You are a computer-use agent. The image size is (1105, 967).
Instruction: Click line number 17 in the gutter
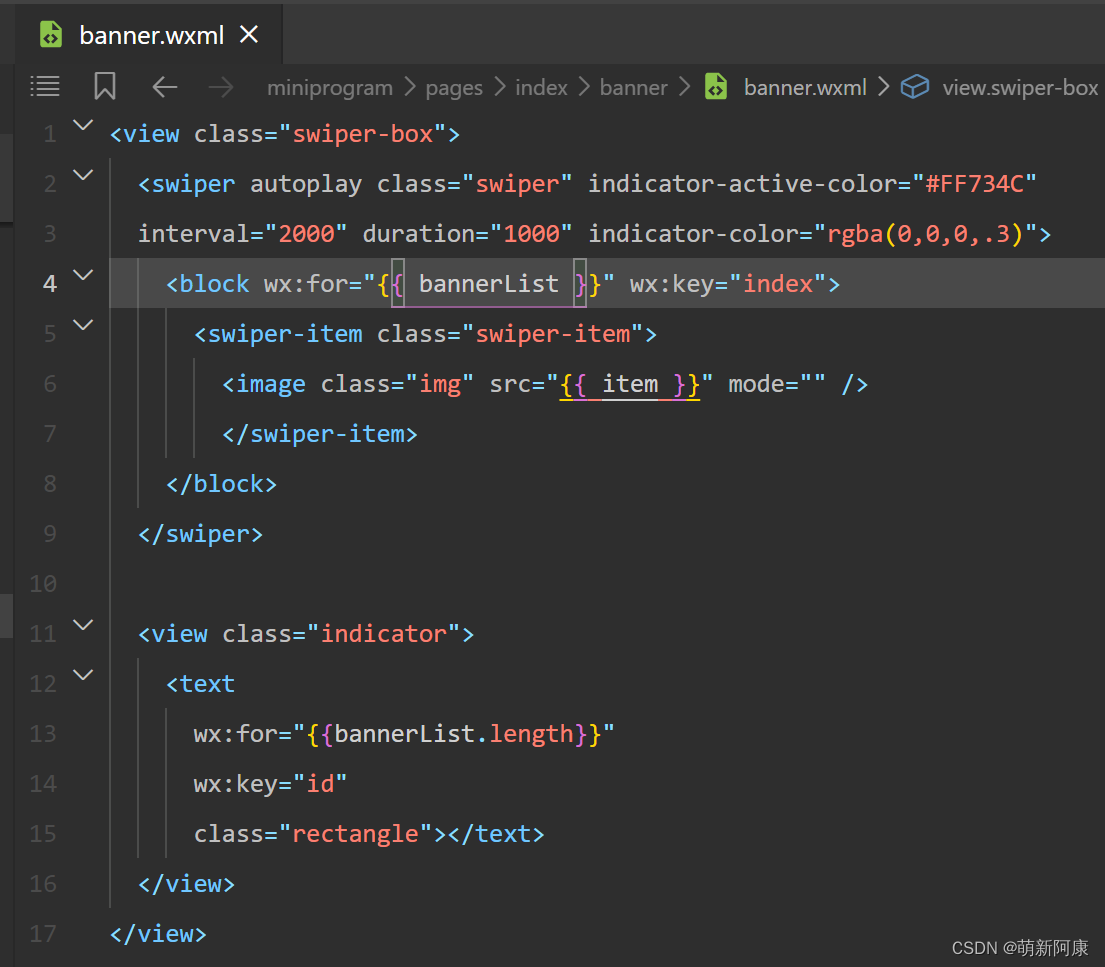[42, 934]
